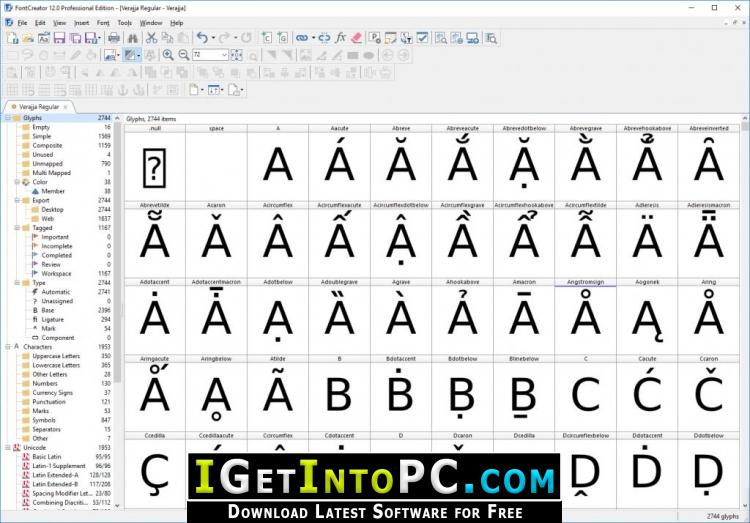Click the Undo arrow icon
The width and height of the screenshot is (750, 523).
[202, 38]
